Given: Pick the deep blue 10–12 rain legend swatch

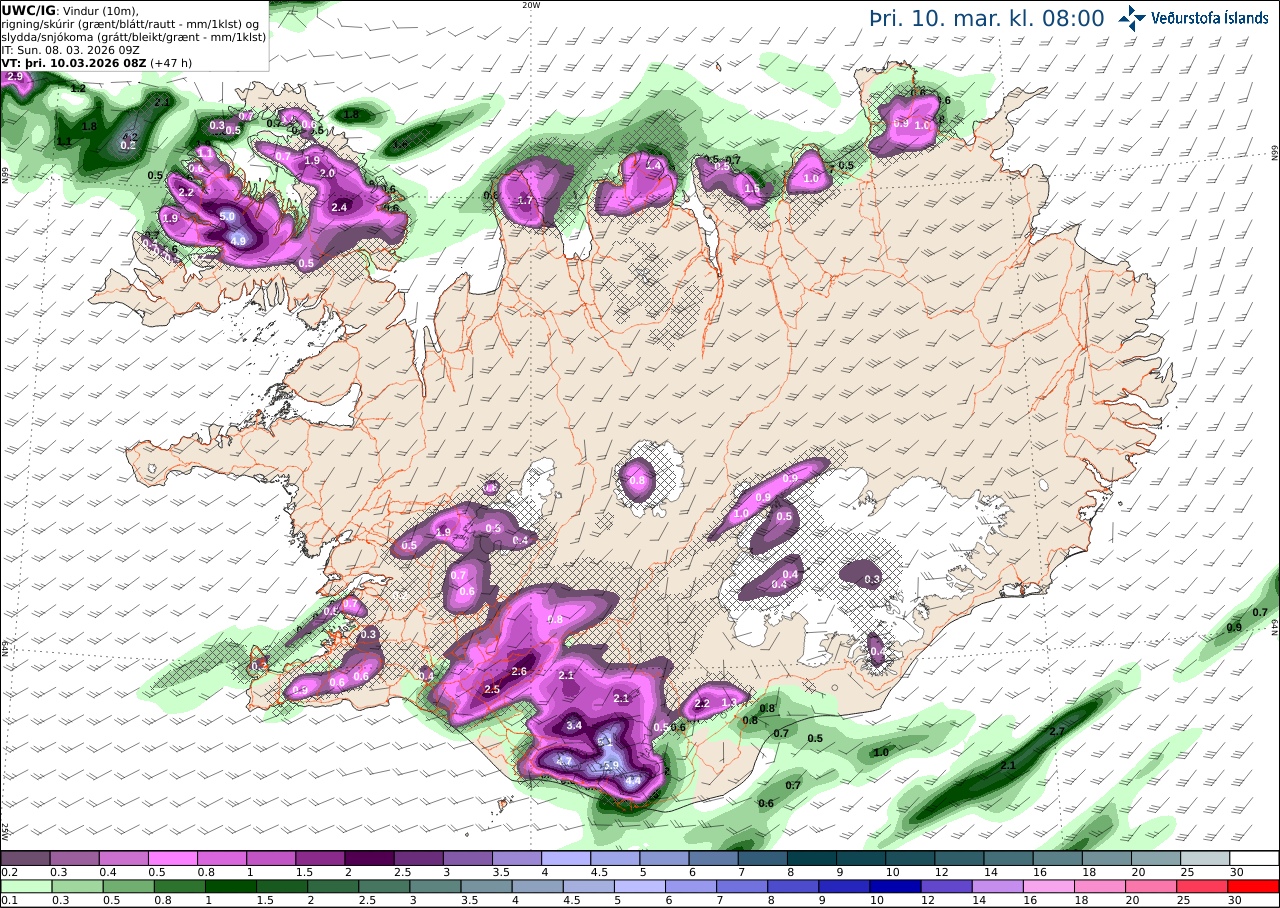Looking at the screenshot, I should coord(896,886).
